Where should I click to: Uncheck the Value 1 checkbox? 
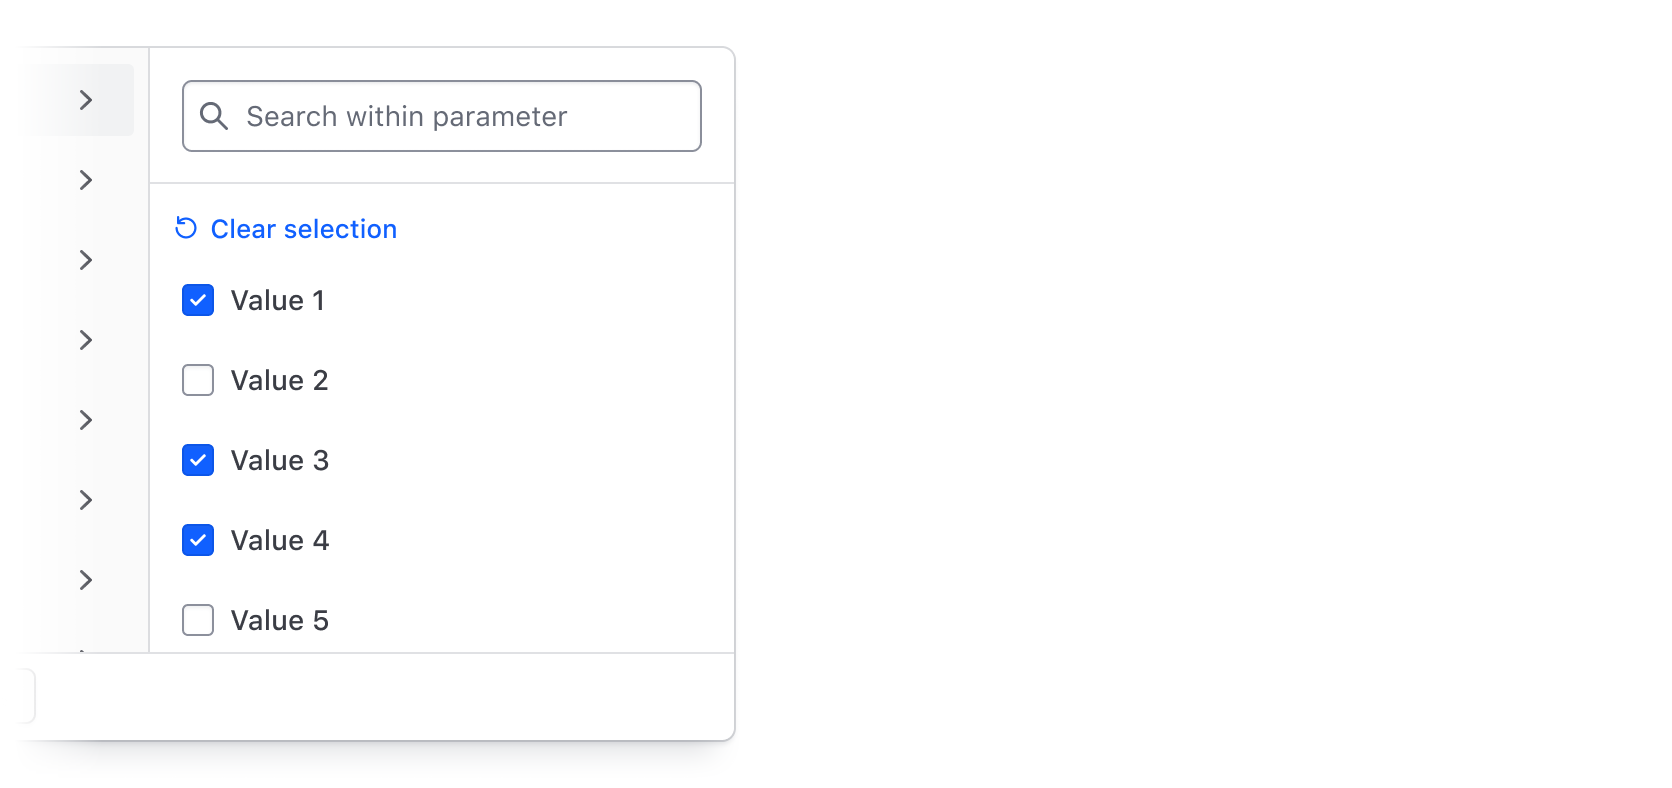198,300
